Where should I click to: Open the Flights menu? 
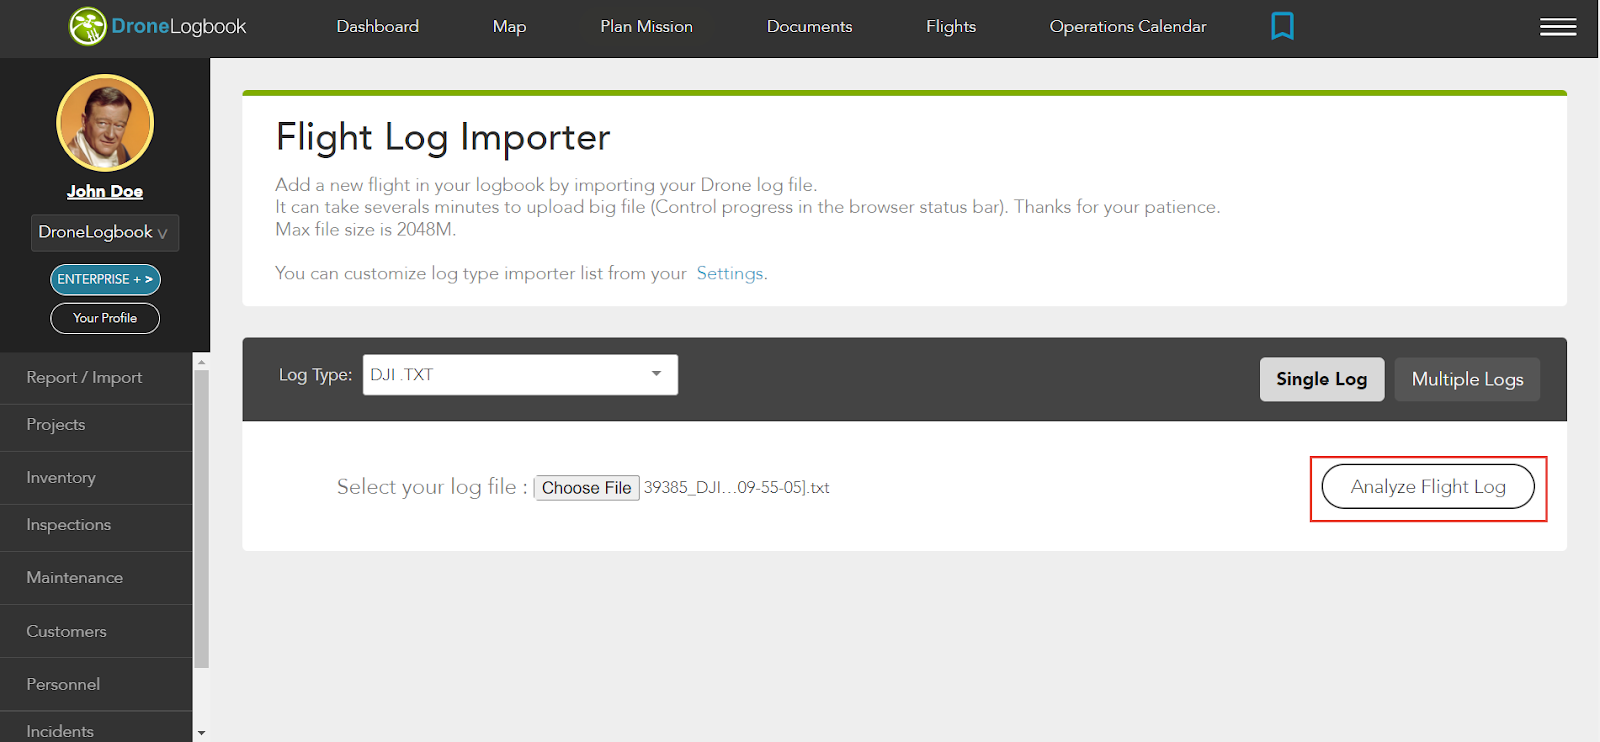click(951, 27)
